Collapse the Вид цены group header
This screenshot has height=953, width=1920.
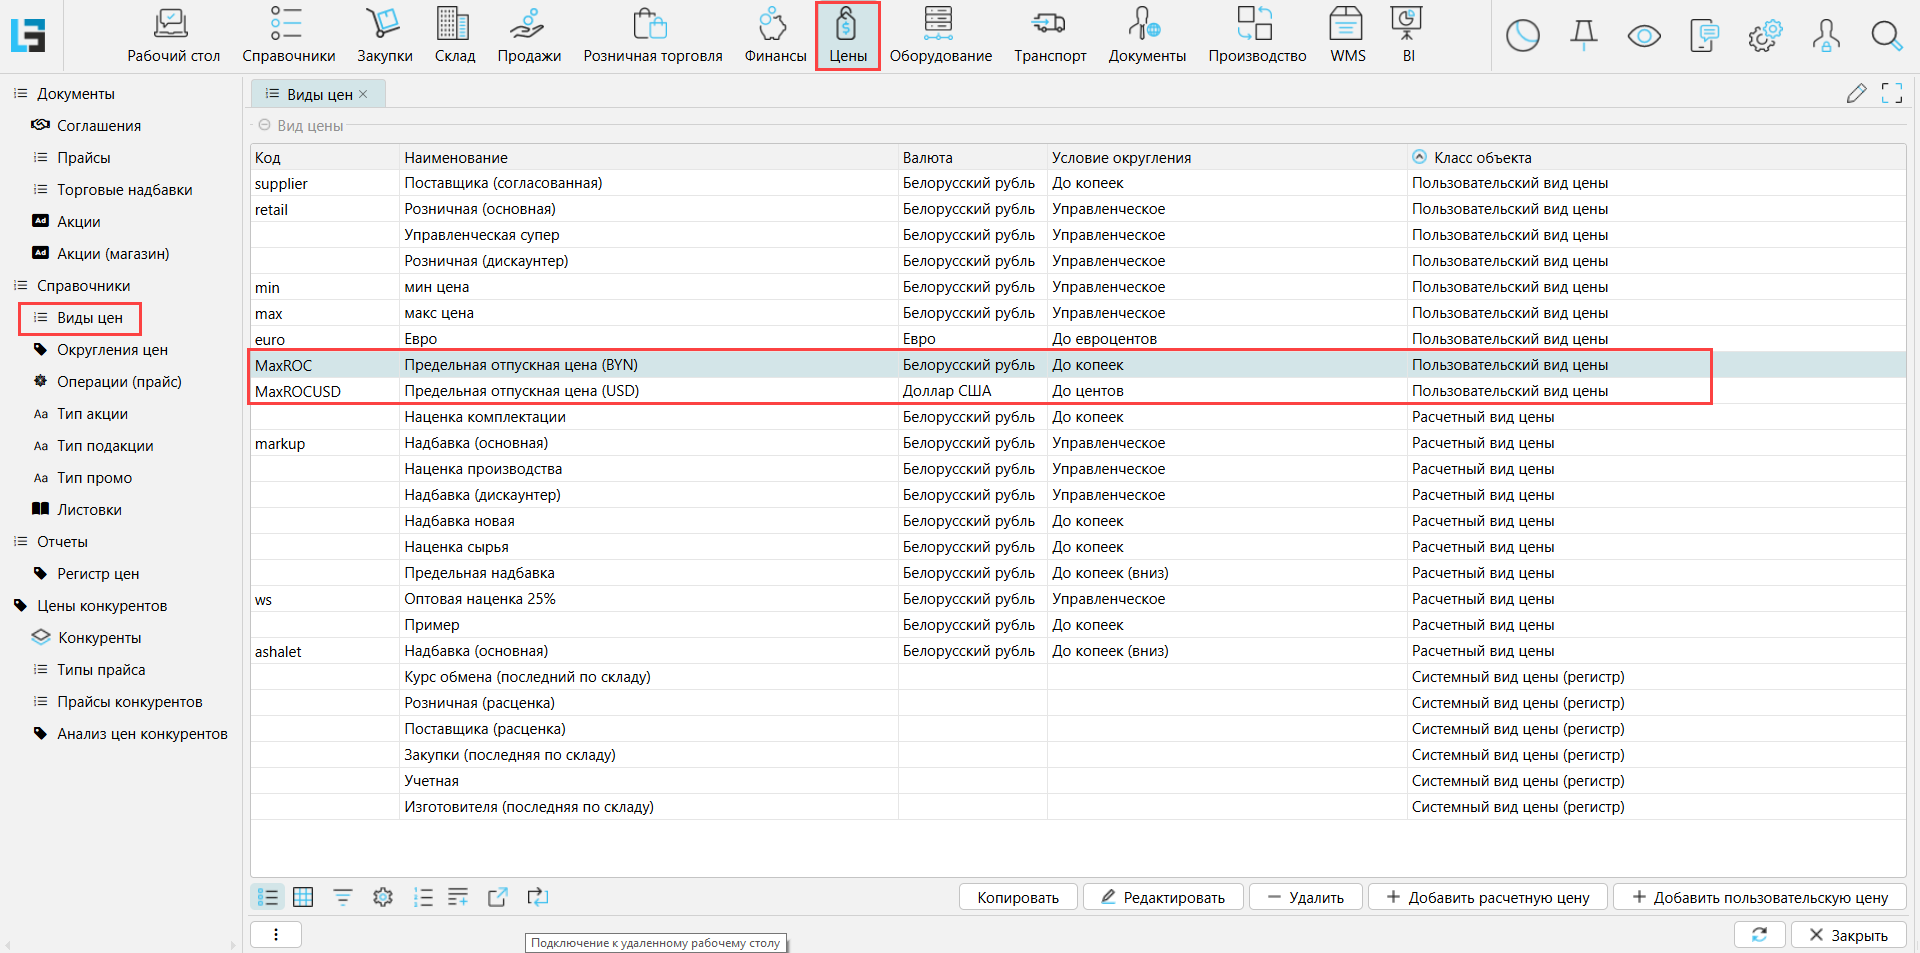(x=265, y=126)
